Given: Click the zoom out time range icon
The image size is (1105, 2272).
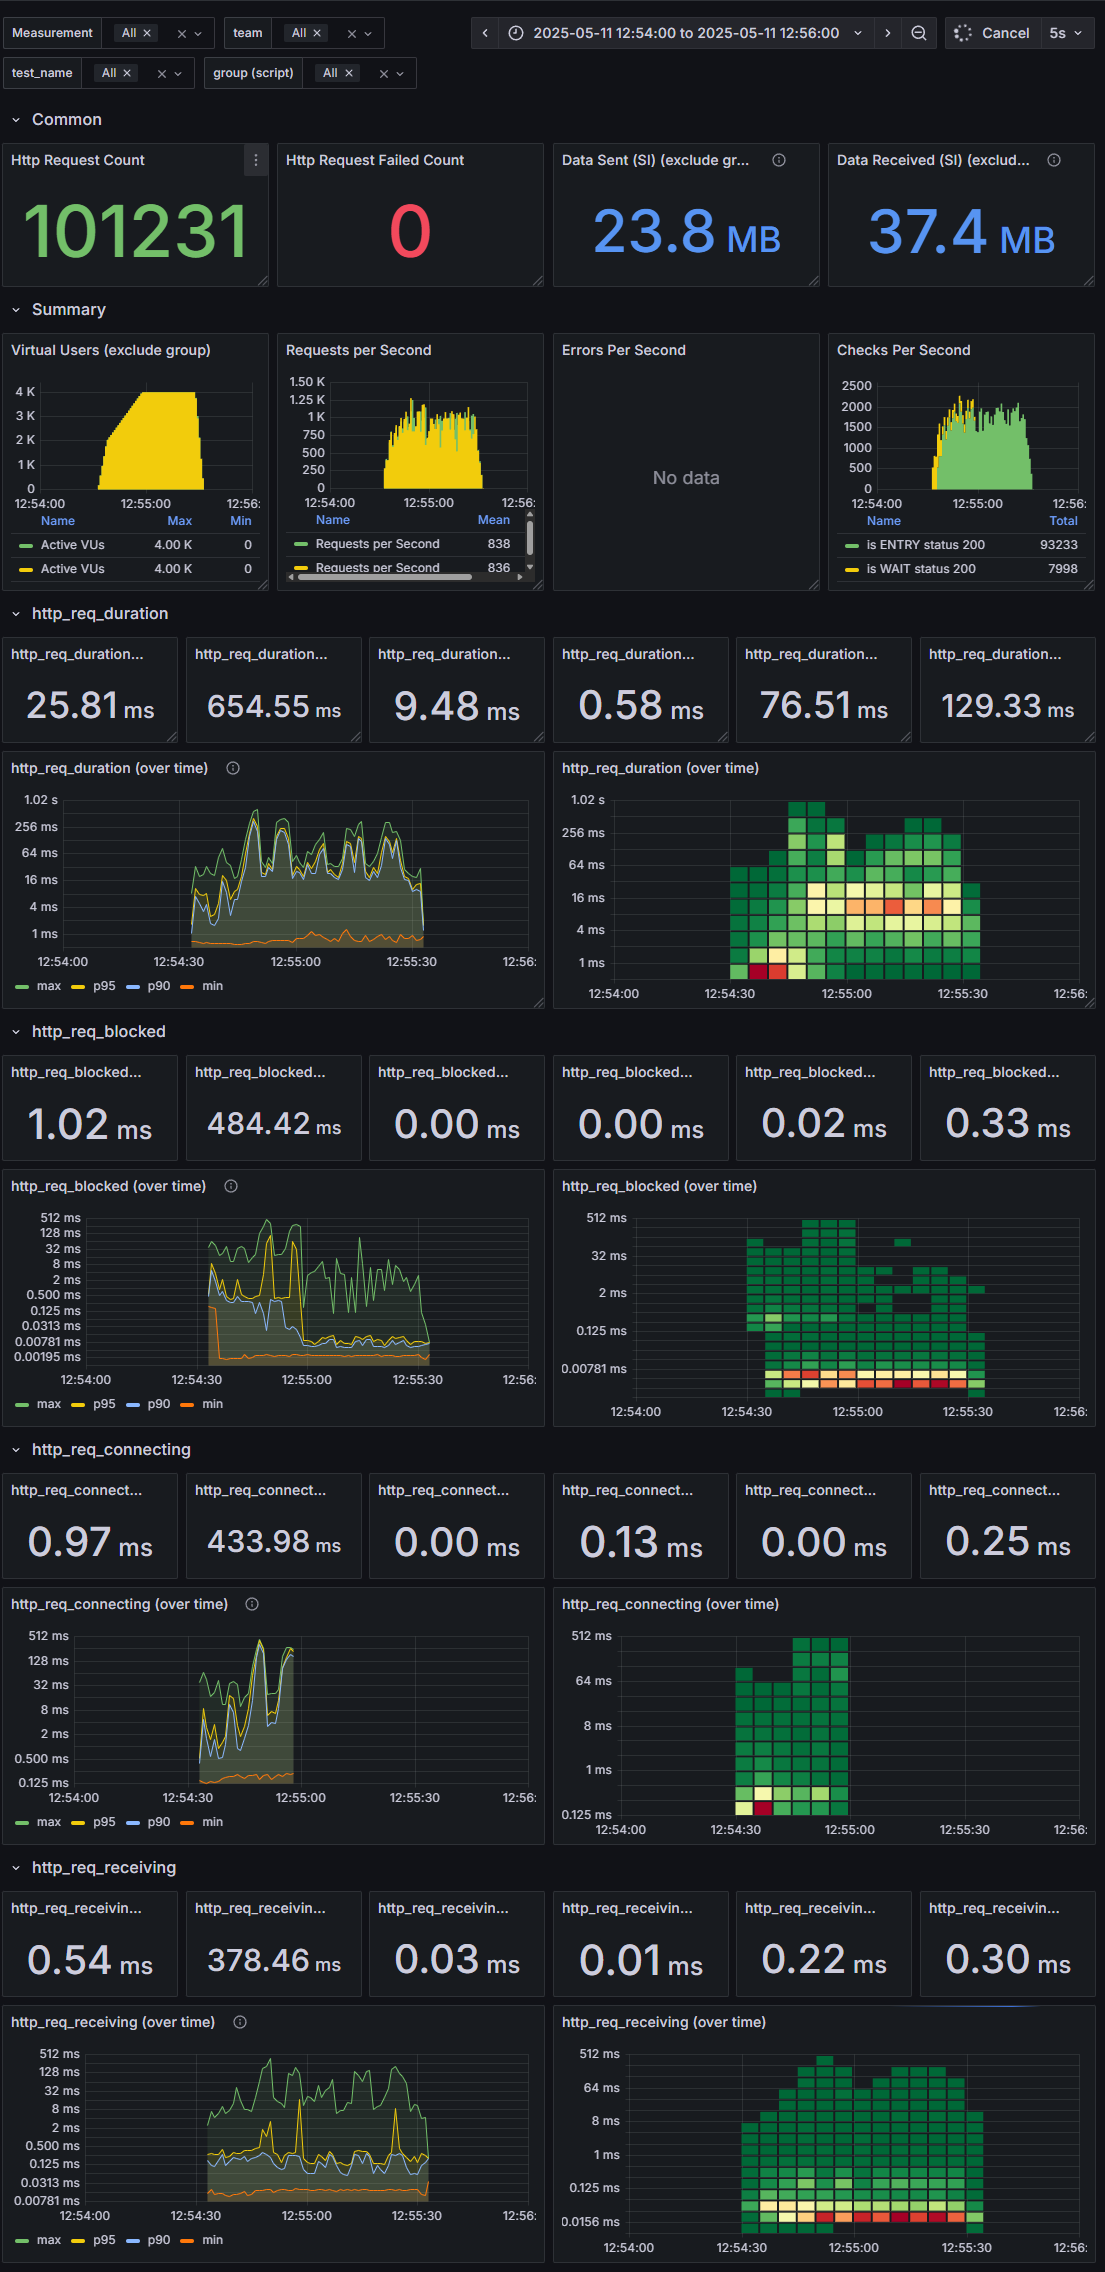Looking at the screenshot, I should (919, 33).
